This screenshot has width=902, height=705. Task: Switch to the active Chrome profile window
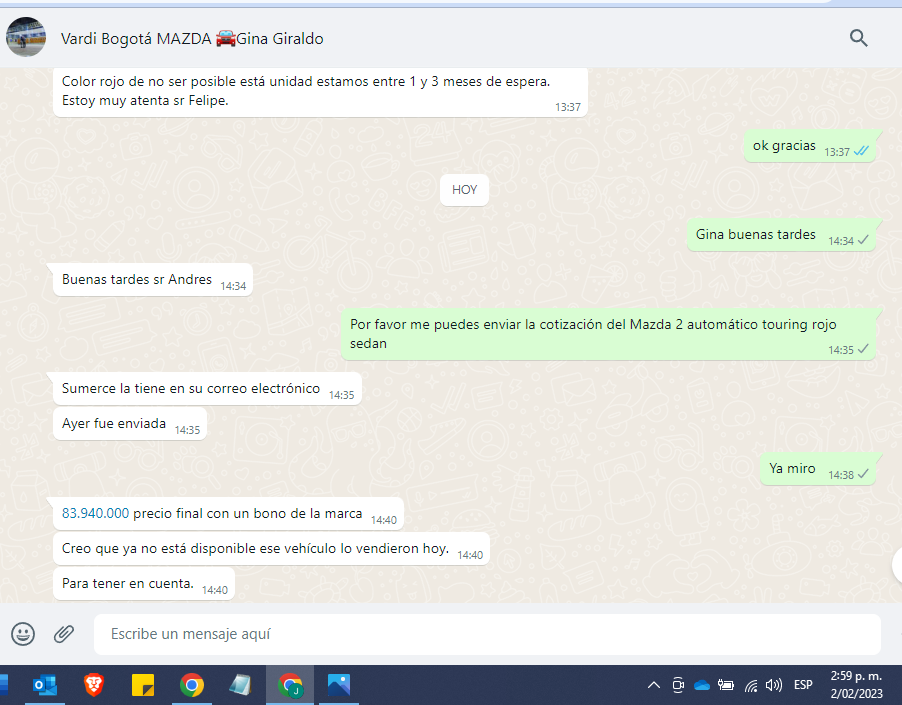click(x=290, y=685)
